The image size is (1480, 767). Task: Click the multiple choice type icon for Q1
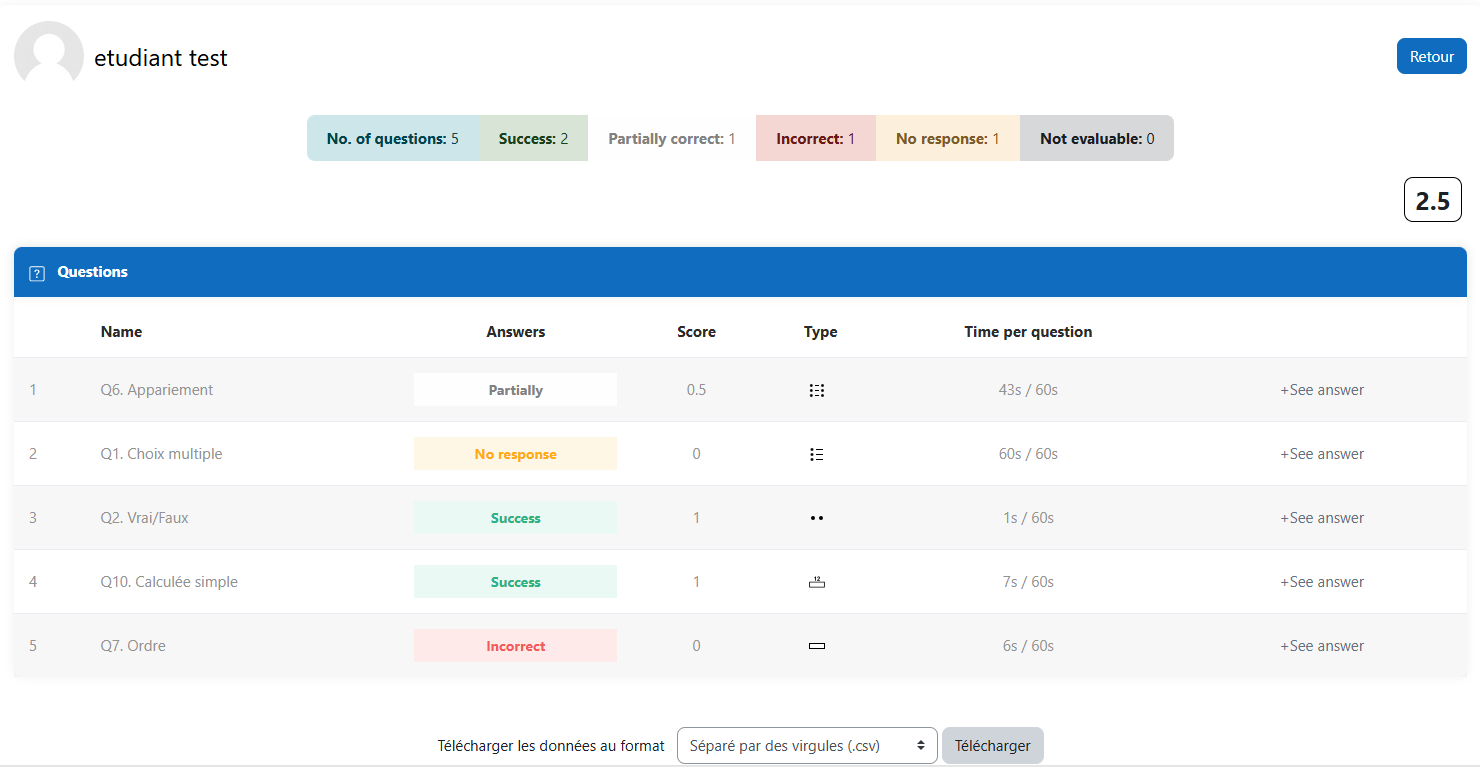coord(816,454)
